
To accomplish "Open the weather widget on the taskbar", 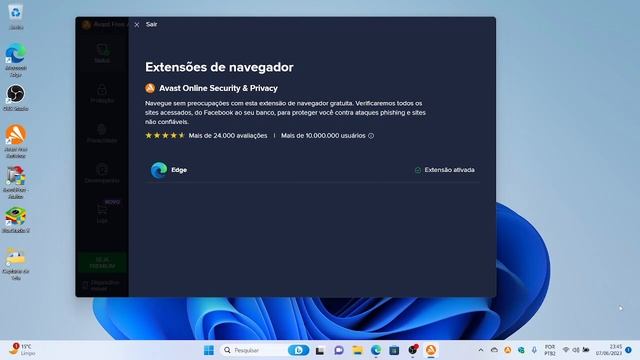I will (x=22, y=350).
